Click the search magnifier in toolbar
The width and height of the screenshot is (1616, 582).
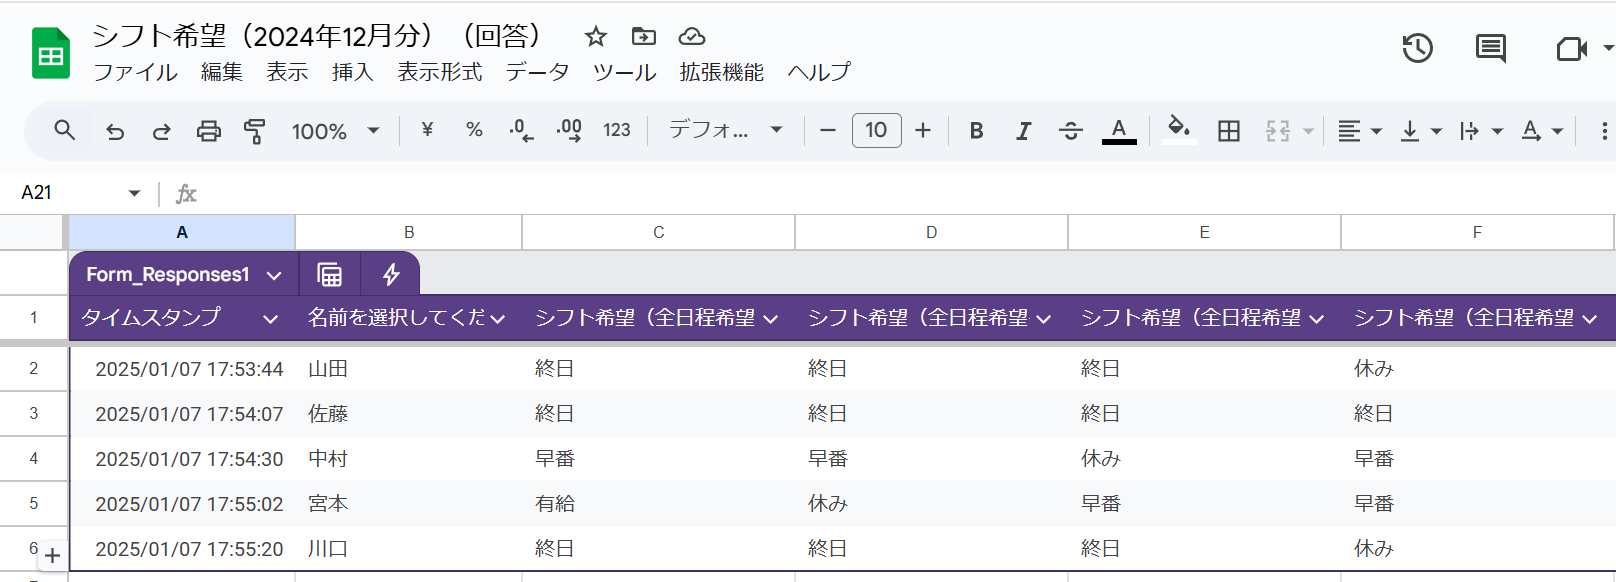(65, 130)
